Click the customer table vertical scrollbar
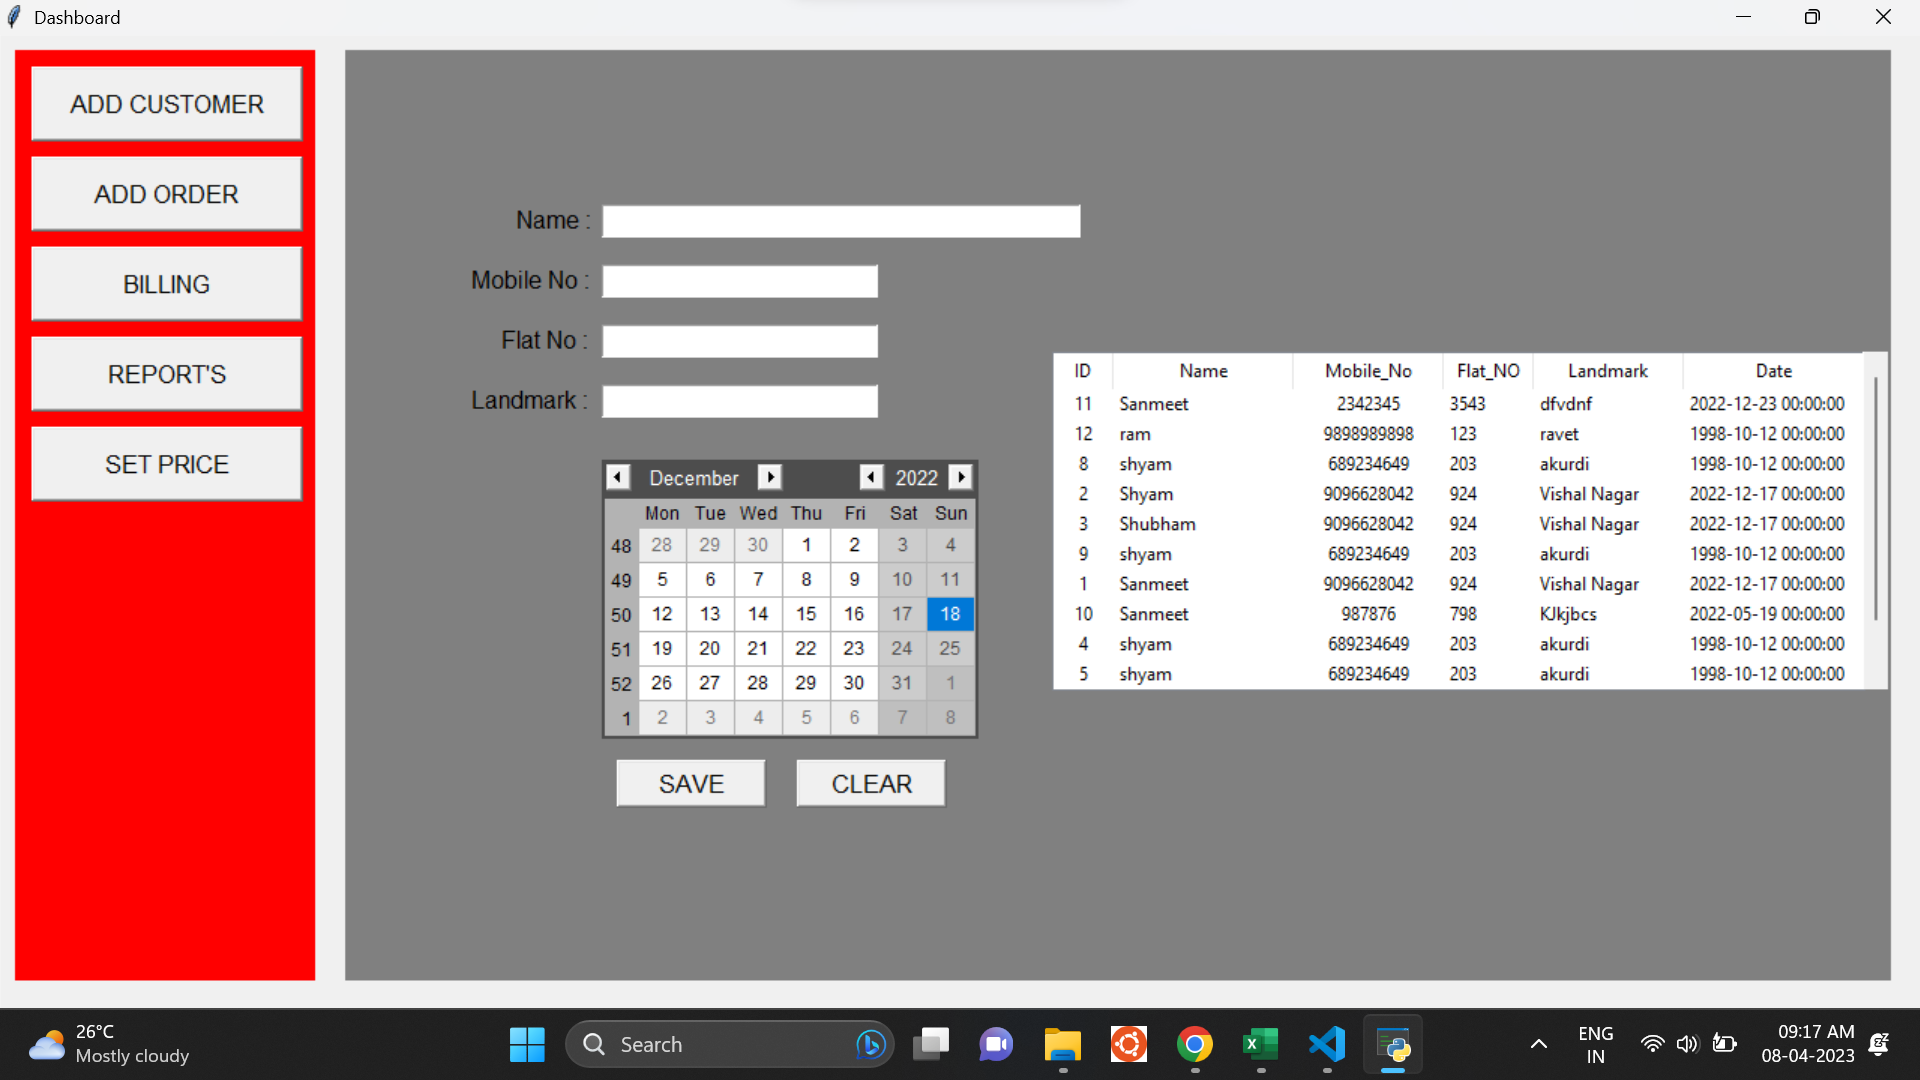The width and height of the screenshot is (1920, 1080). (x=1875, y=500)
